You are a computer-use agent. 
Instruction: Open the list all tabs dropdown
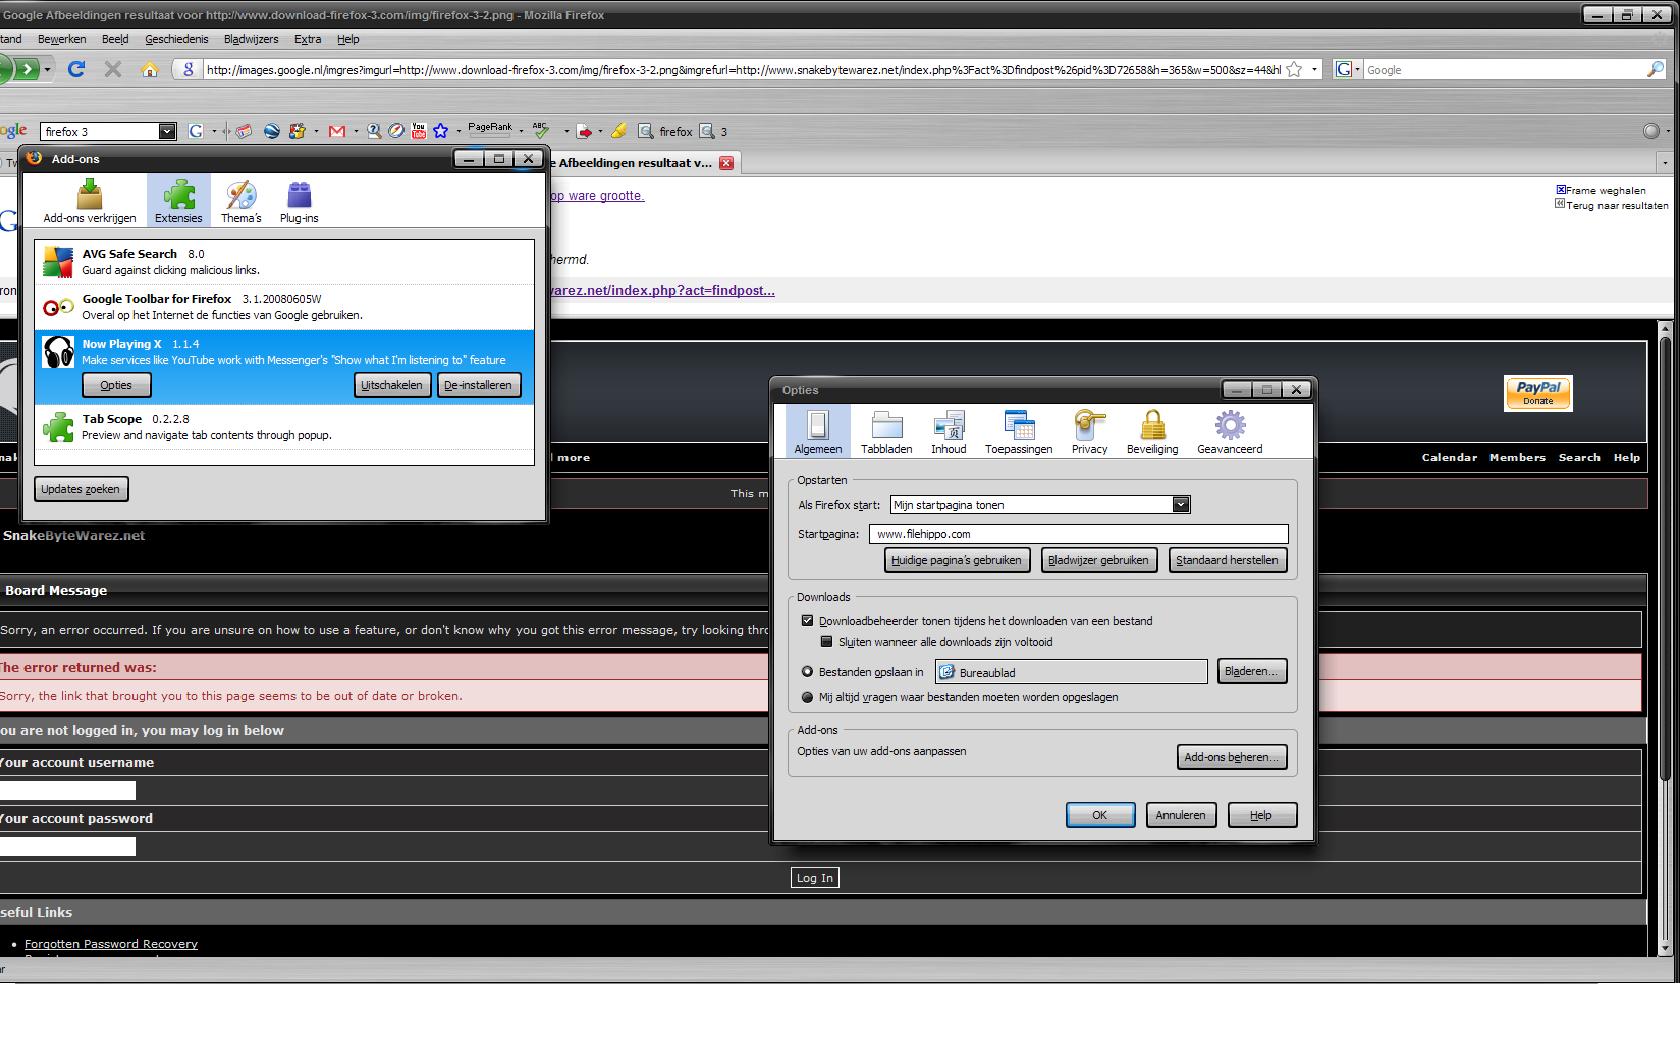click(1665, 162)
